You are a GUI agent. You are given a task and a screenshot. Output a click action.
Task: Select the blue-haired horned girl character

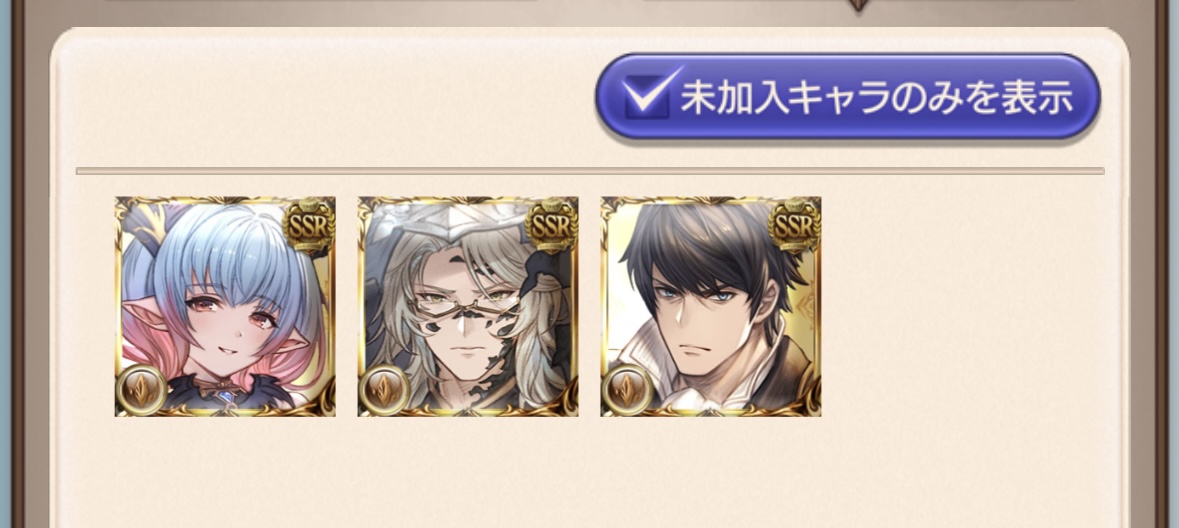point(225,306)
